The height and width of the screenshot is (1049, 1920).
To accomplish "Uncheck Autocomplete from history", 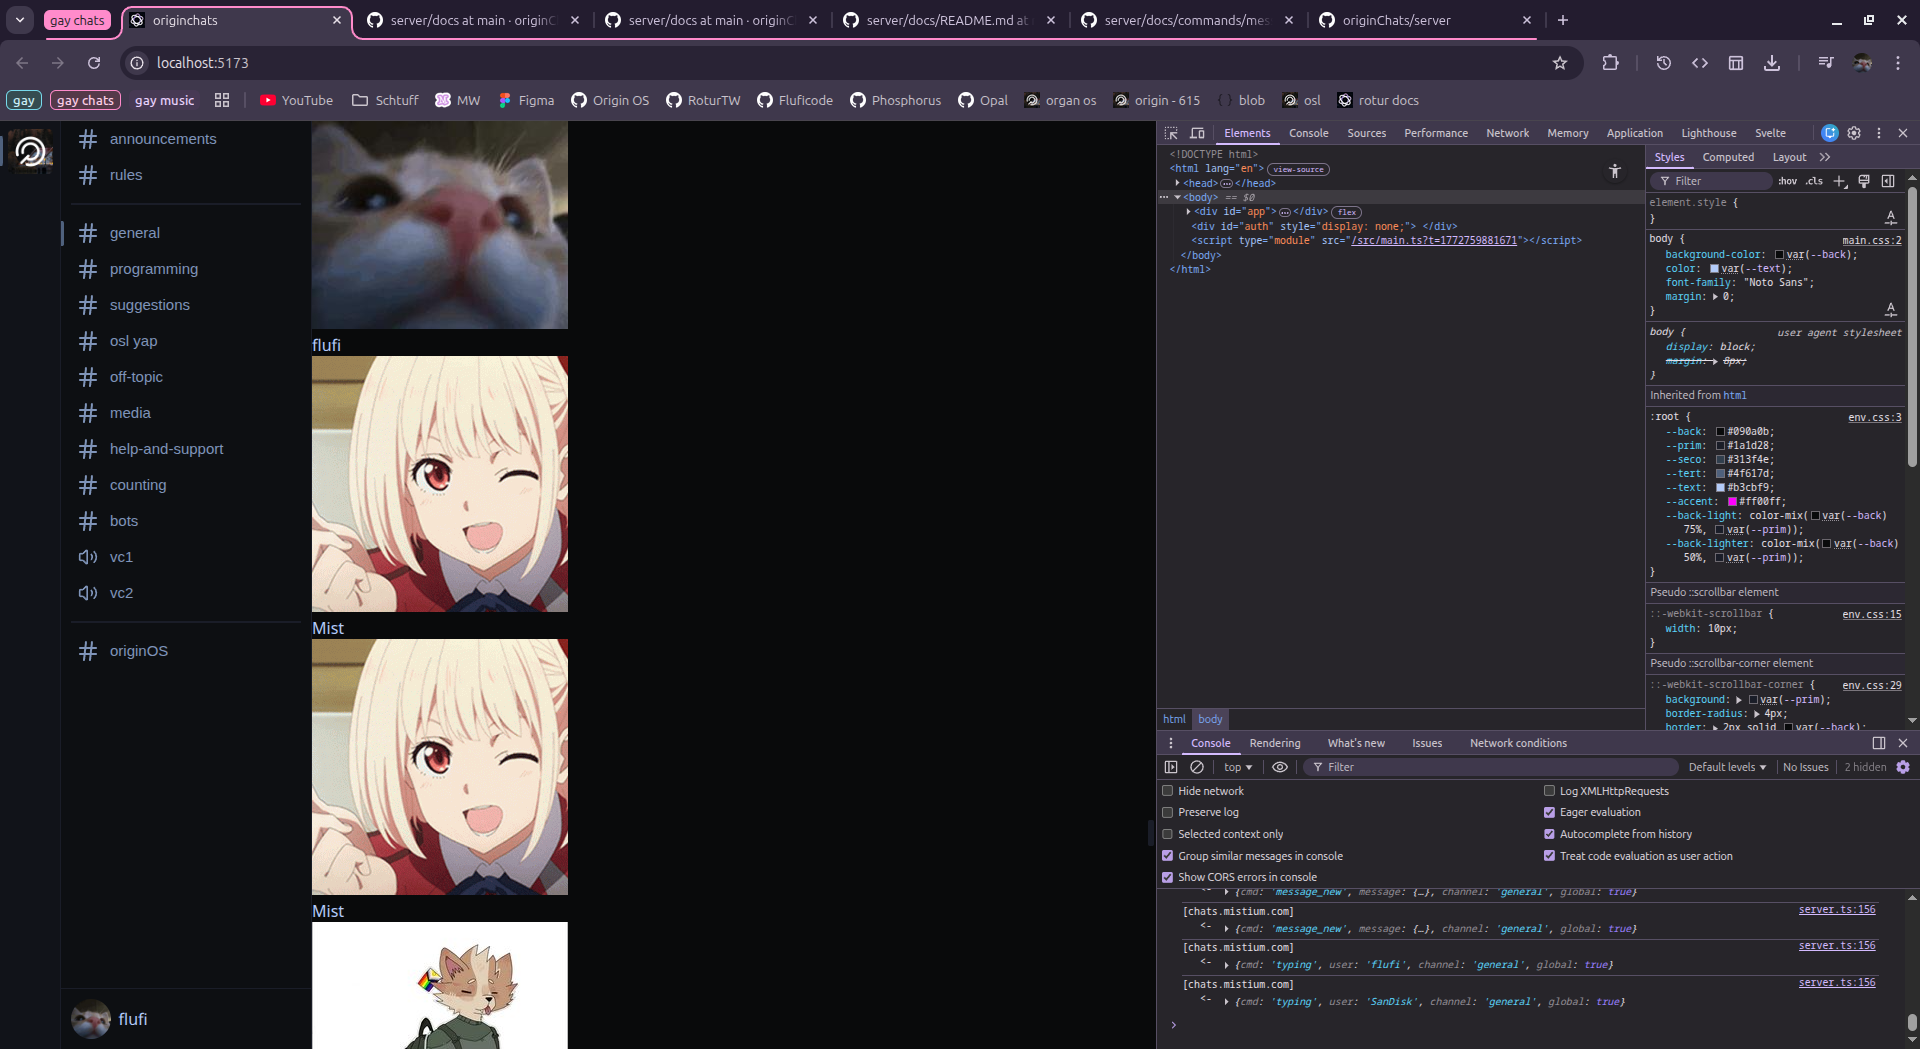I will (1549, 834).
